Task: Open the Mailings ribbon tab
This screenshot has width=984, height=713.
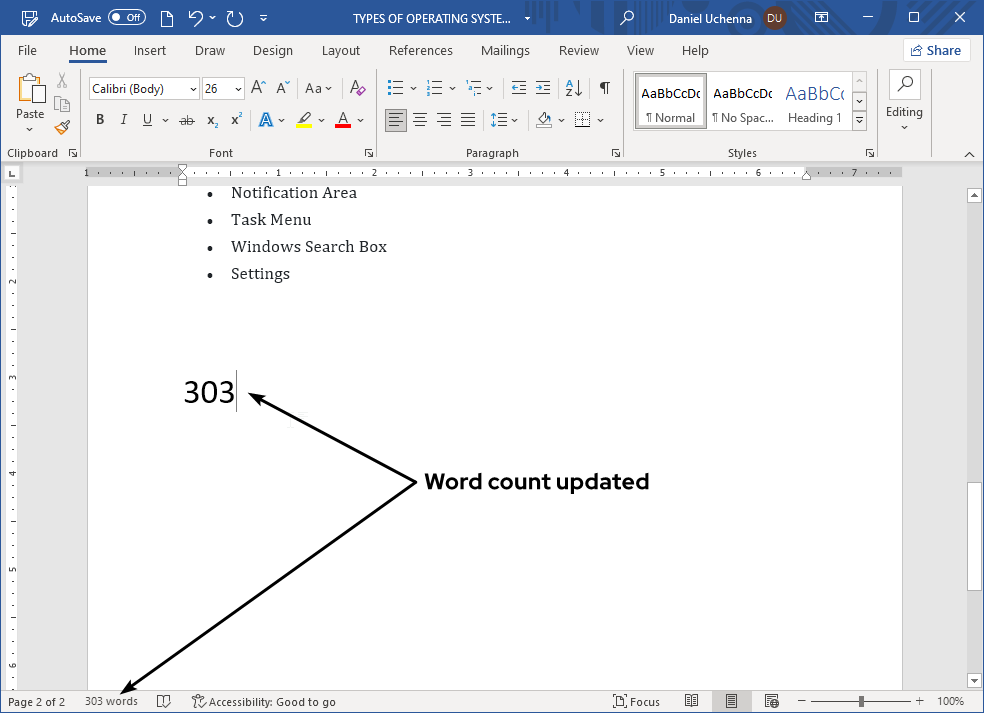Action: [x=505, y=50]
